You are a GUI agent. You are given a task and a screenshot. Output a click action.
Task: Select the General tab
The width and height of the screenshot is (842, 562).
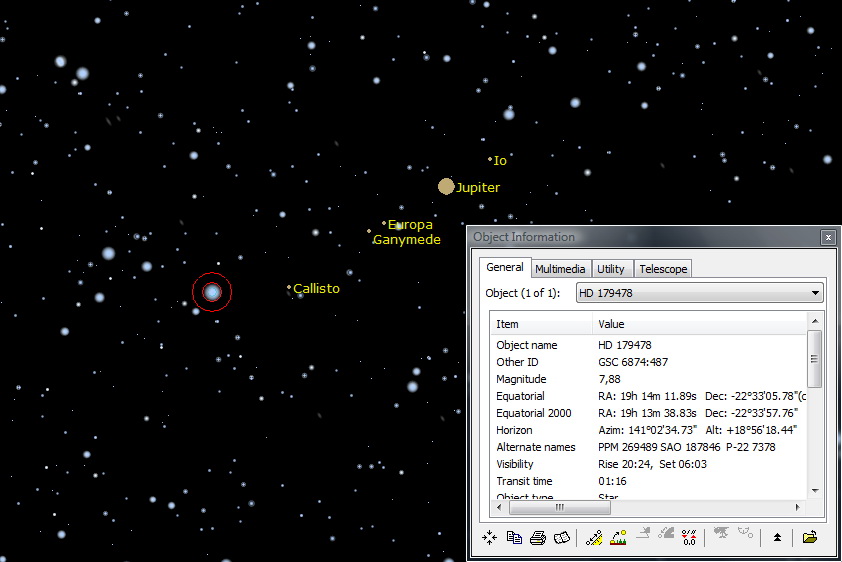505,268
